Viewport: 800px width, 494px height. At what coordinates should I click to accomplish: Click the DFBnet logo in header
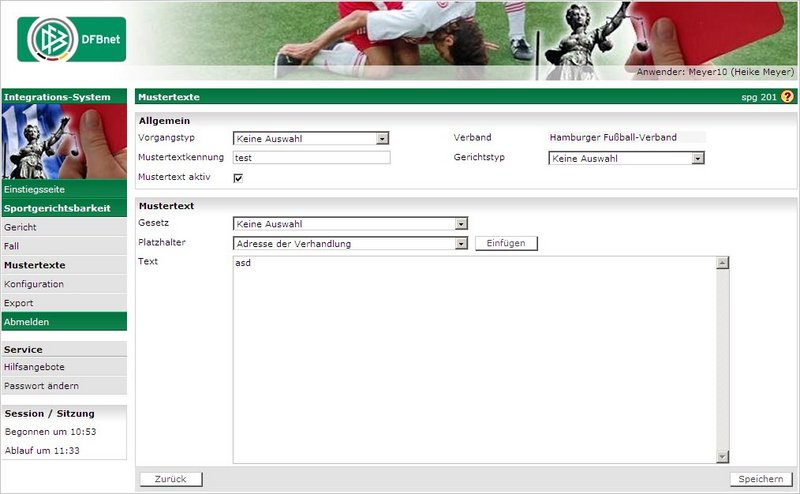(71, 39)
